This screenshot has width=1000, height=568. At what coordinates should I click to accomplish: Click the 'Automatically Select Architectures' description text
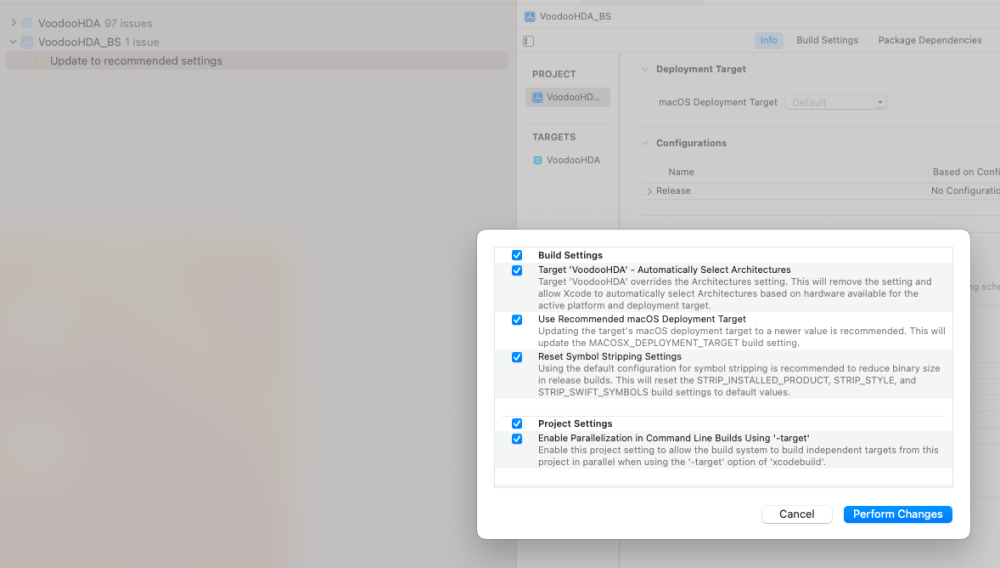point(735,294)
